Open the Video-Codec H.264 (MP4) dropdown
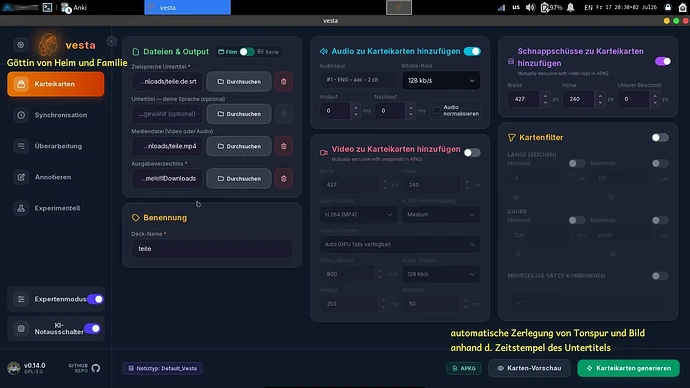Viewport: 690px width, 388px height. [358, 215]
